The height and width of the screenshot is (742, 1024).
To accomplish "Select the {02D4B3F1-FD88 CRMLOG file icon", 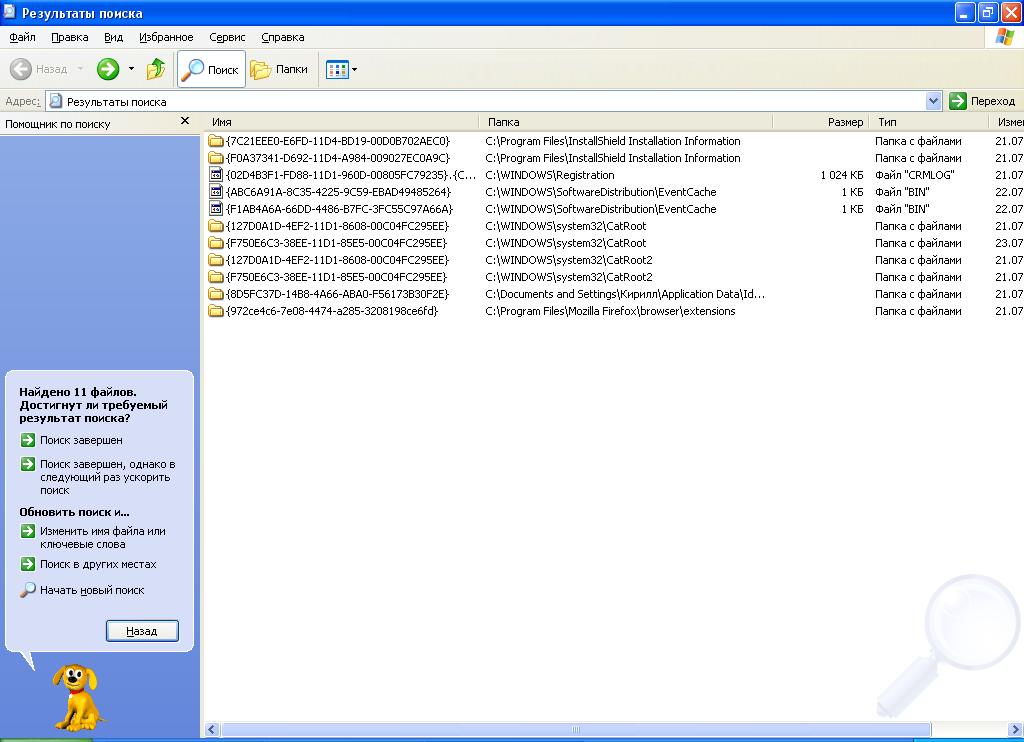I will [x=215, y=175].
